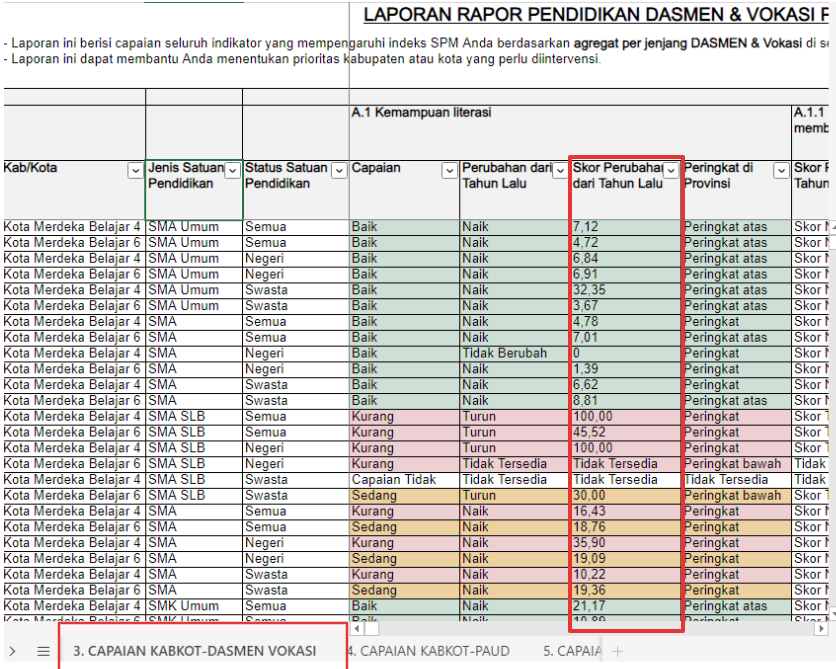Select the Naik cell in the 21,17 row

515,606
